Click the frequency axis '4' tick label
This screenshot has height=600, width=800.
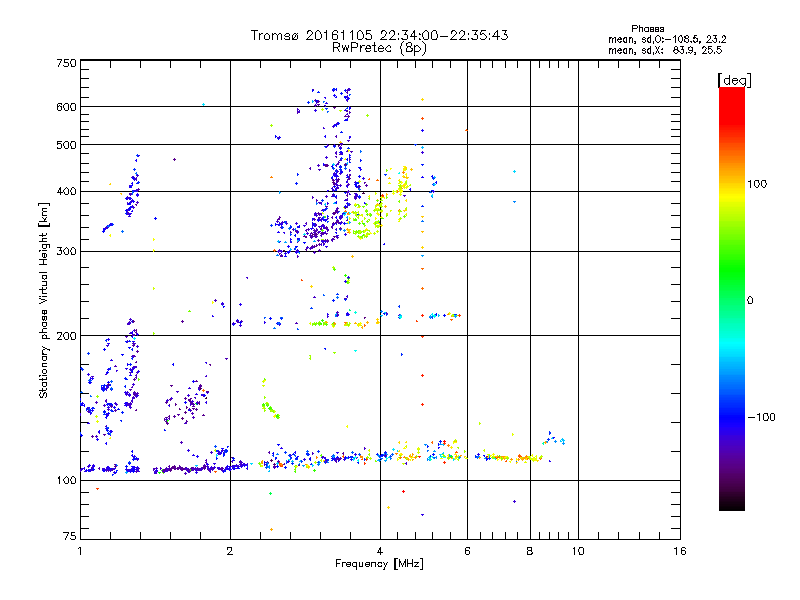(380, 551)
